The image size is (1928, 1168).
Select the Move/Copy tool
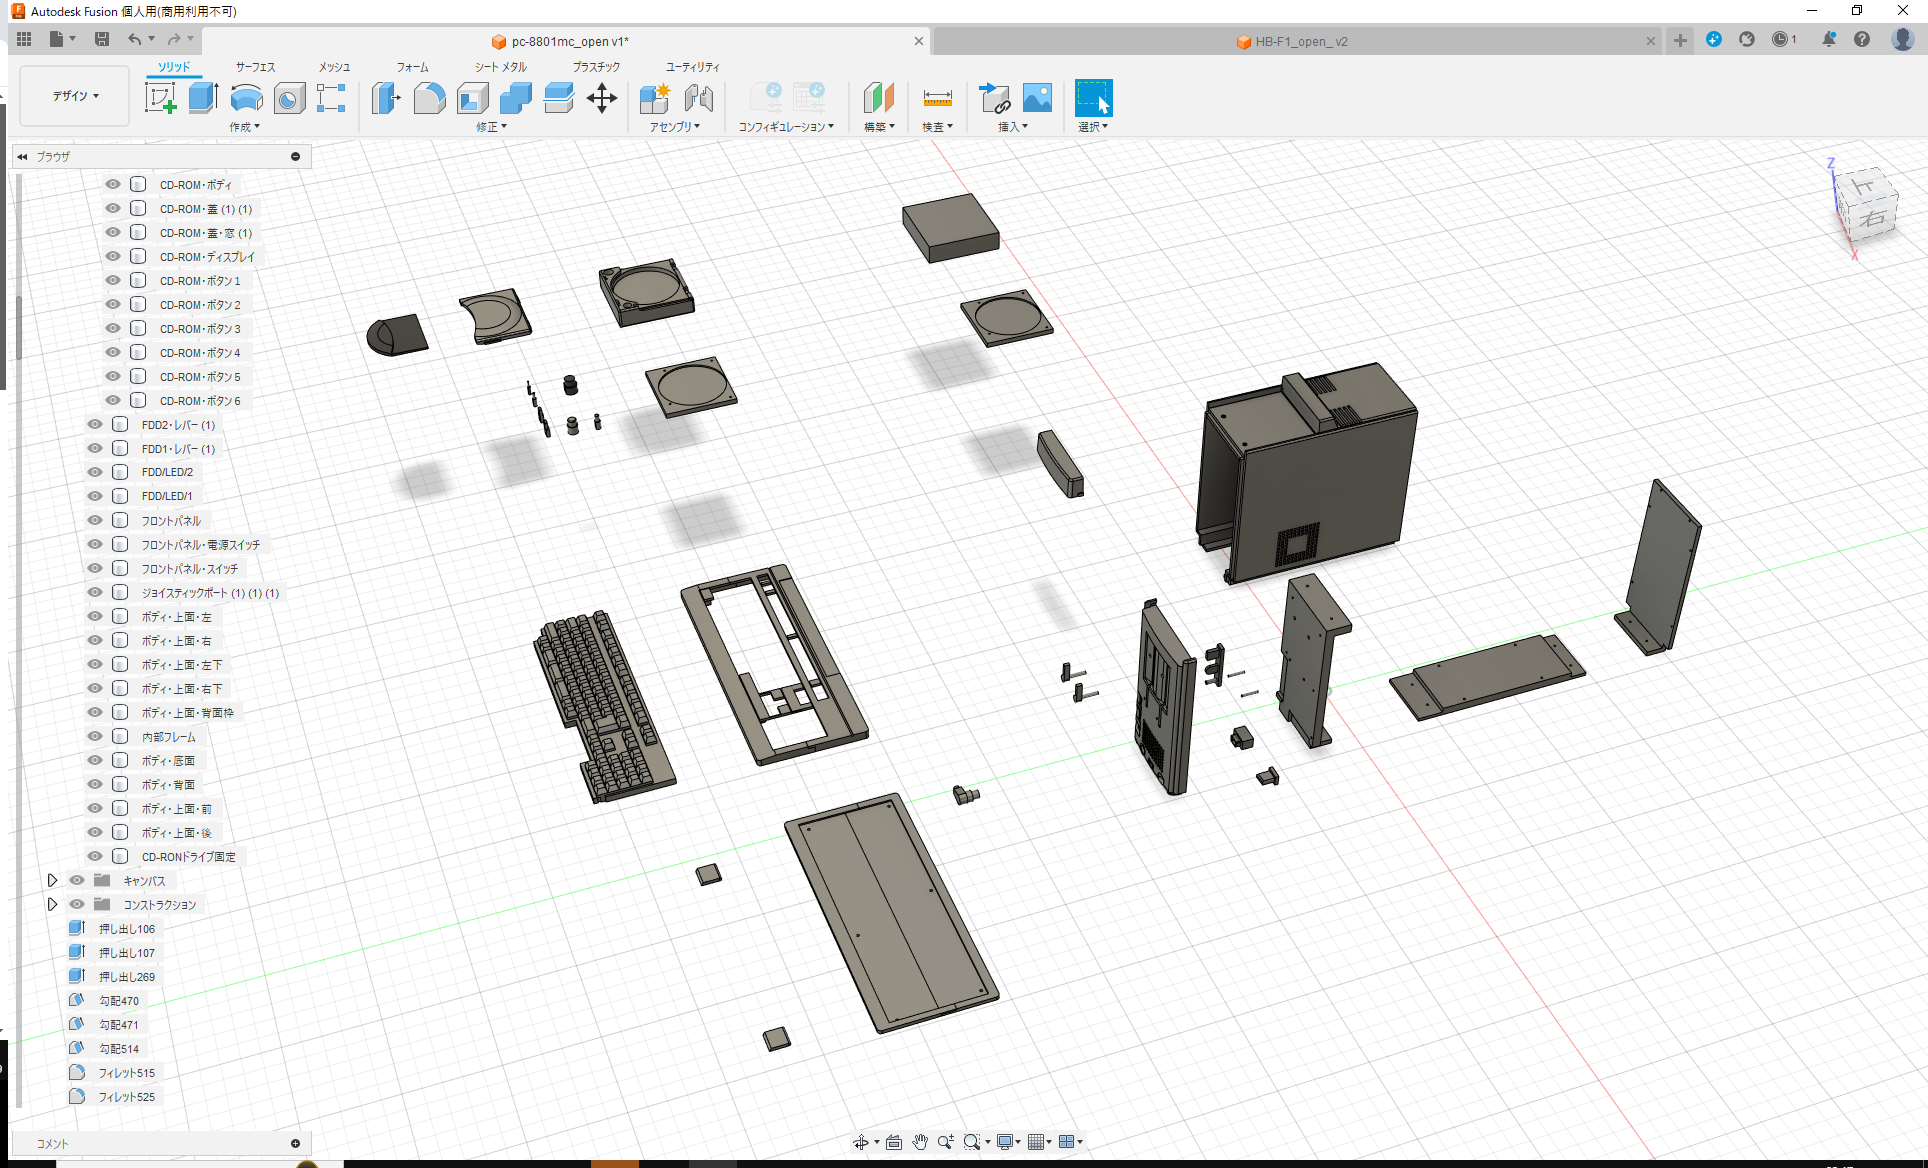tap(602, 98)
